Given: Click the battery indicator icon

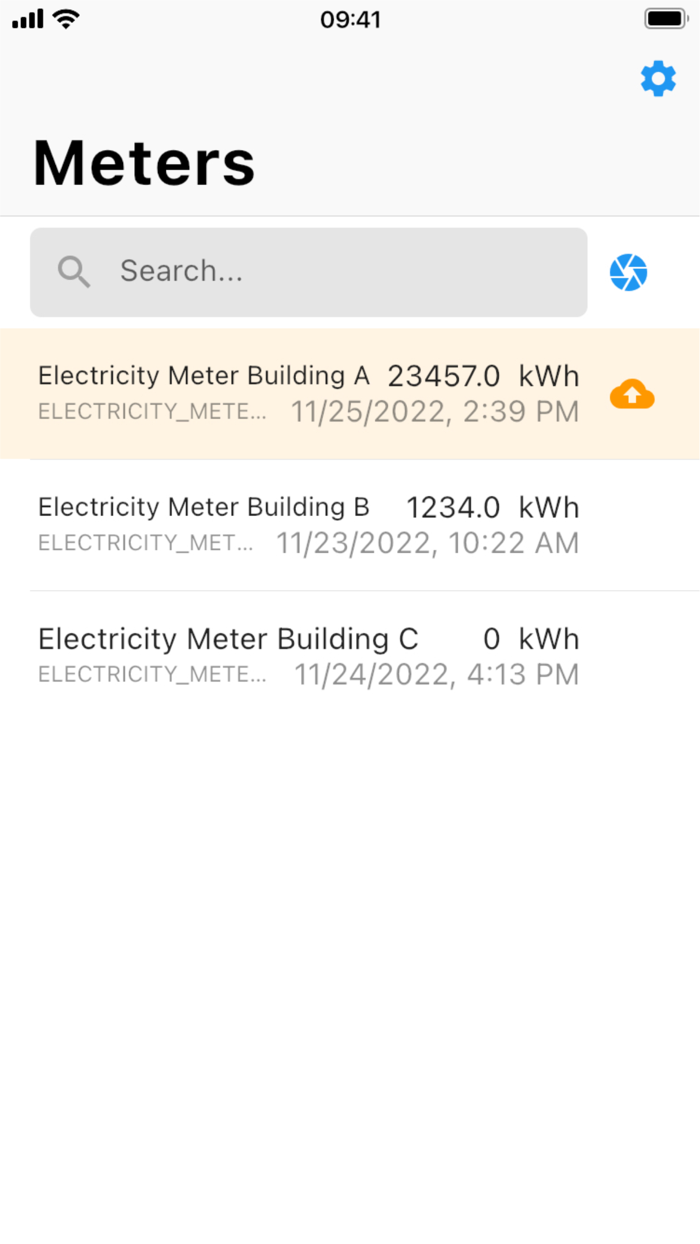Looking at the screenshot, I should (x=664, y=18).
